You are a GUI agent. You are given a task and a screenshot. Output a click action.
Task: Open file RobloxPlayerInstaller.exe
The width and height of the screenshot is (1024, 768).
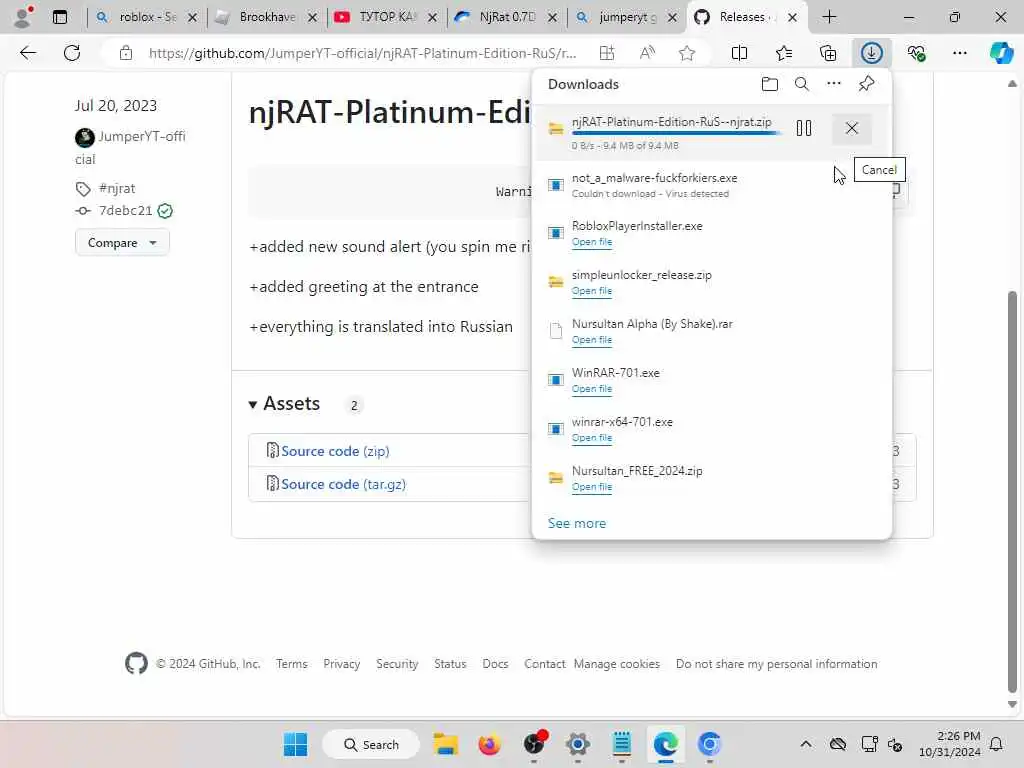click(x=592, y=242)
